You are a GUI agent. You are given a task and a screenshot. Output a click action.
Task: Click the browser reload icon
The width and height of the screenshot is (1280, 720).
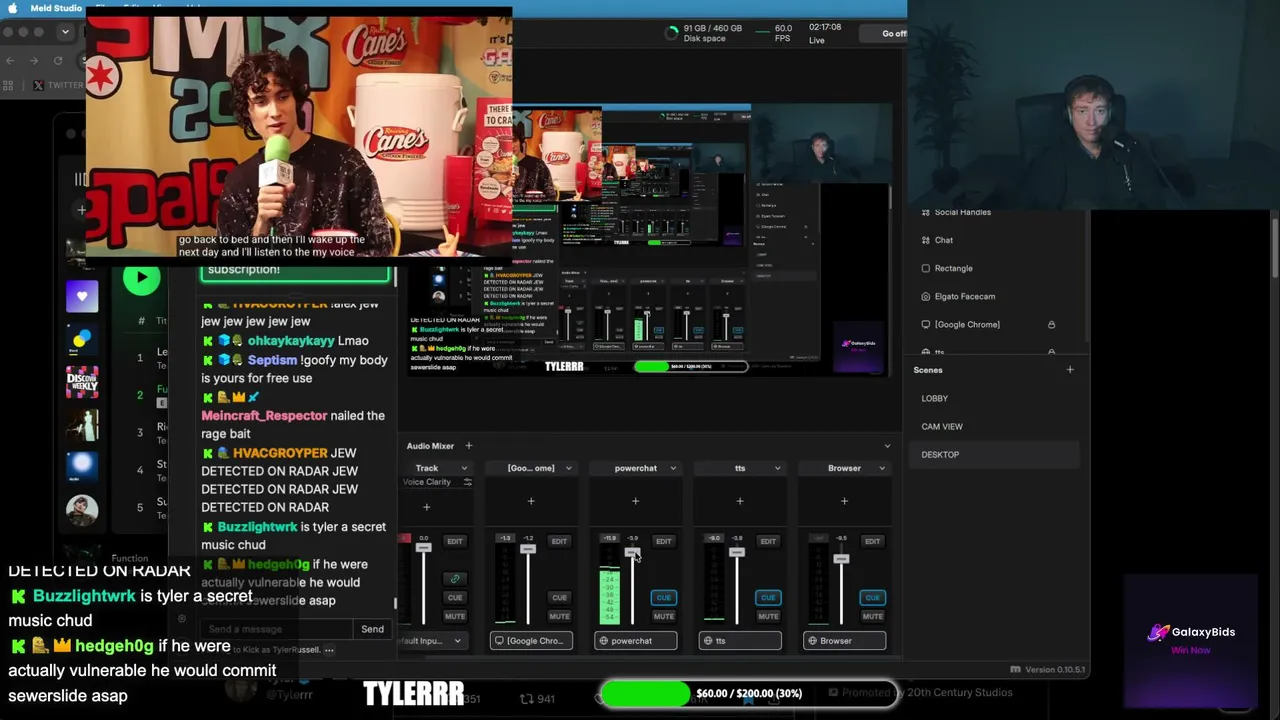(58, 61)
